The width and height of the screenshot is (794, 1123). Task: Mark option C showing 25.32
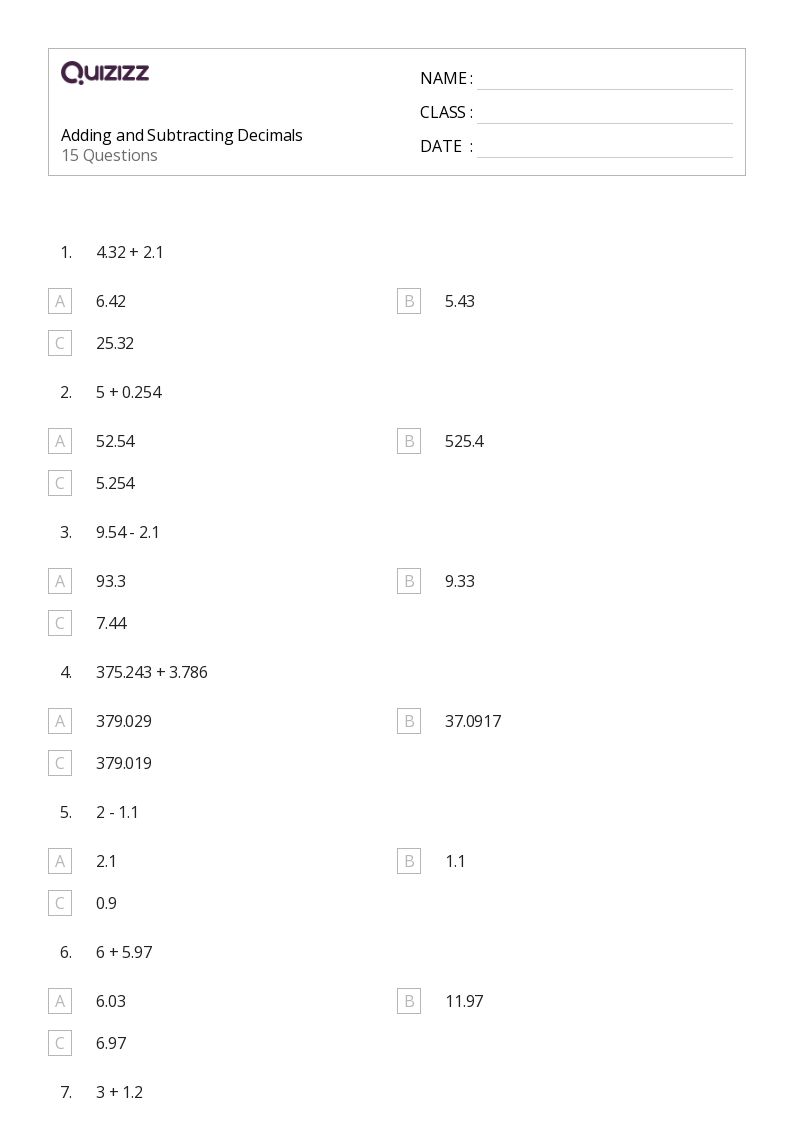(60, 343)
